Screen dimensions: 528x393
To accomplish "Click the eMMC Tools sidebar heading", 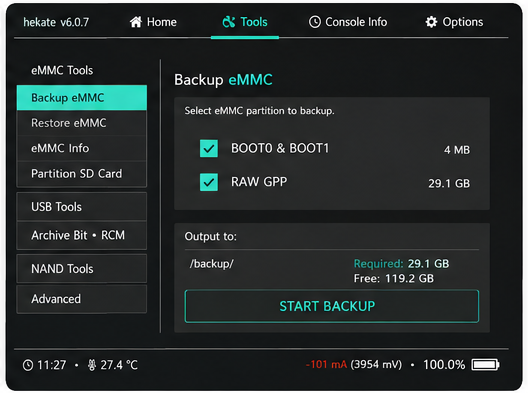I will pos(62,70).
